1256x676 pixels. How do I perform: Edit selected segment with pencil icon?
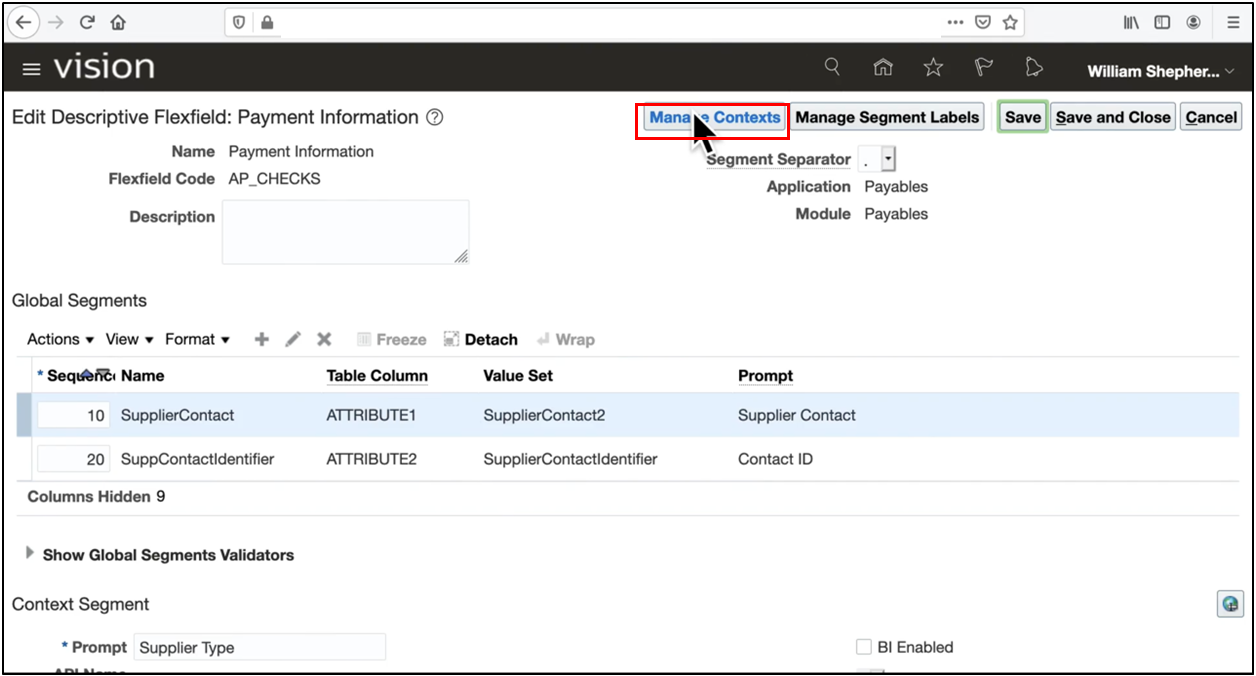293,339
